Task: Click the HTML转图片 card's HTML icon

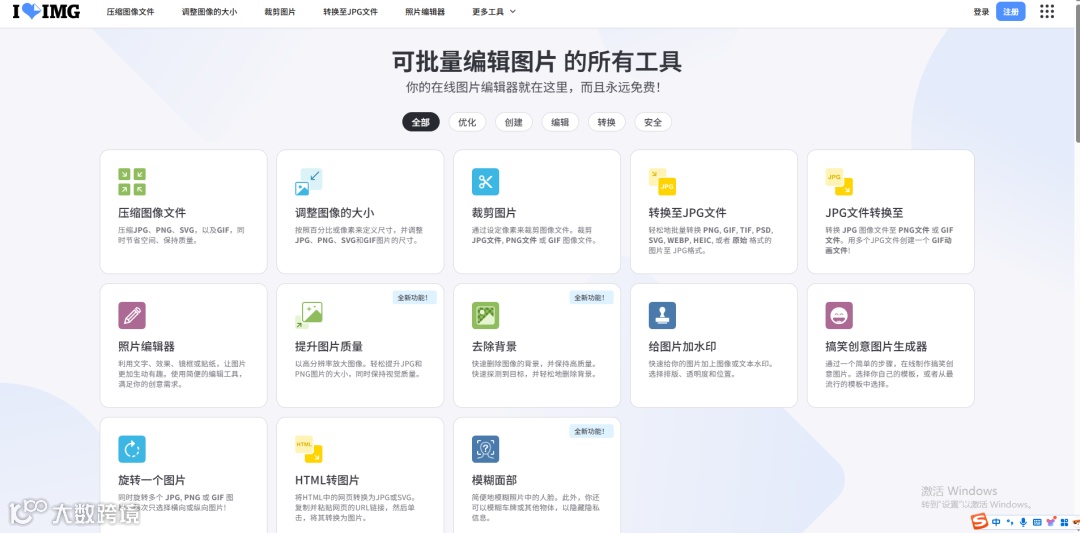Action: 309,449
